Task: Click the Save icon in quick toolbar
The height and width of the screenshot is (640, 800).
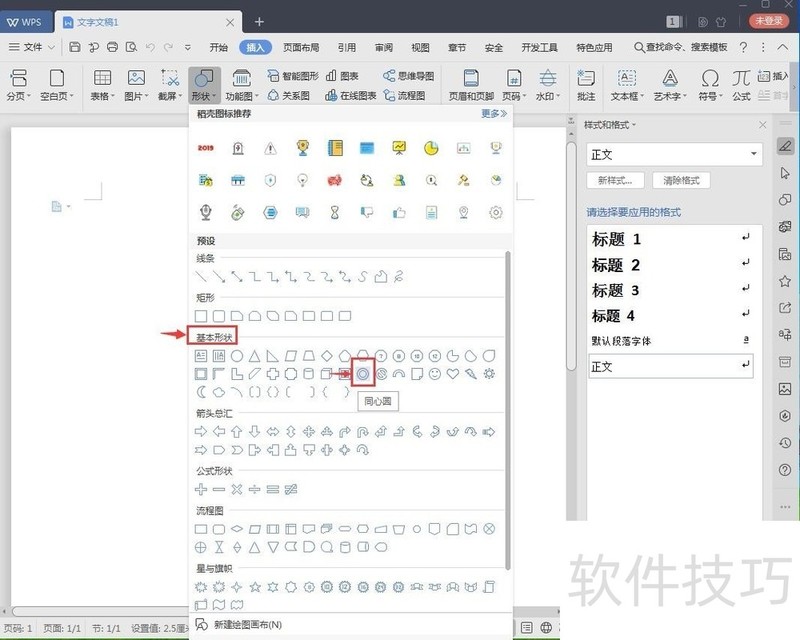Action: tap(74, 47)
